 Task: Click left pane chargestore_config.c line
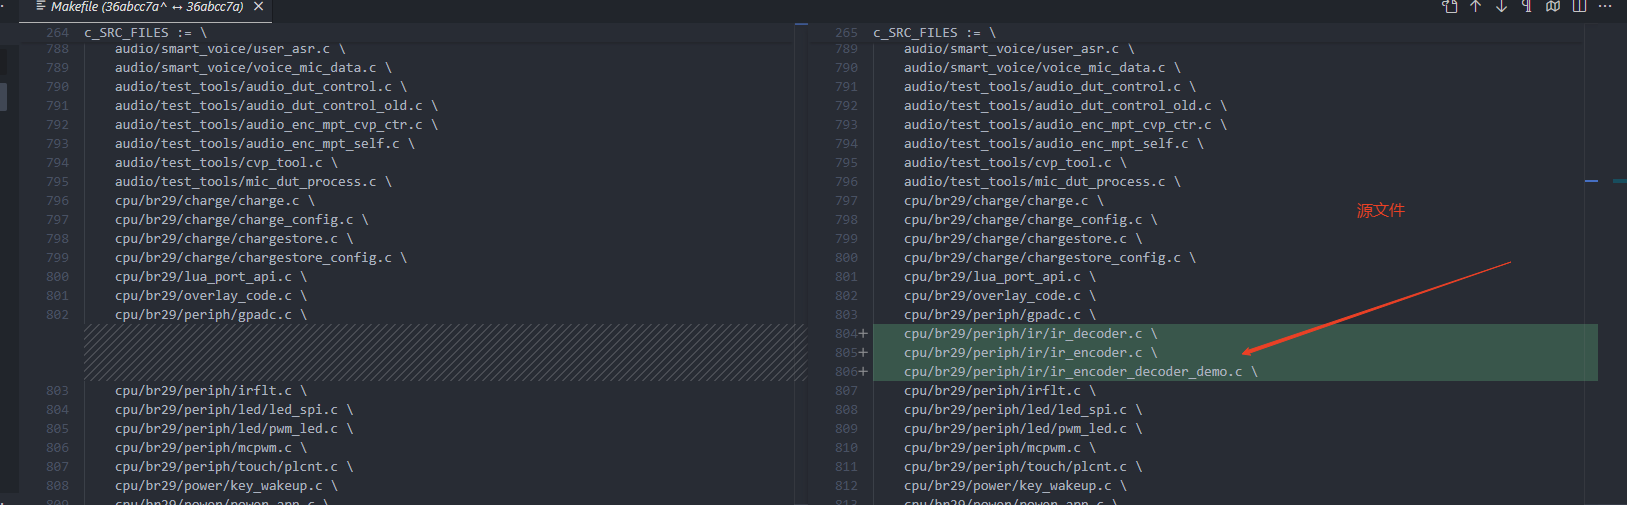tap(261, 258)
